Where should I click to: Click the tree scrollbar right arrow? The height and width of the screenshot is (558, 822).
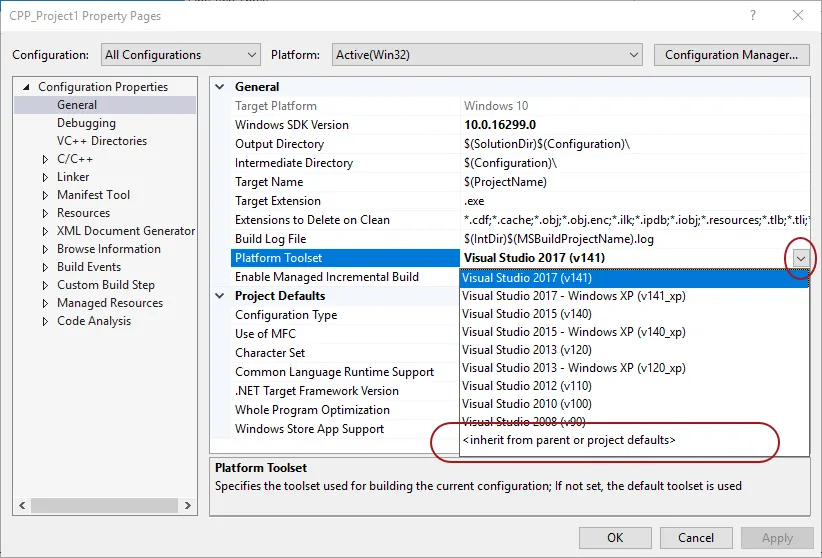tap(188, 506)
